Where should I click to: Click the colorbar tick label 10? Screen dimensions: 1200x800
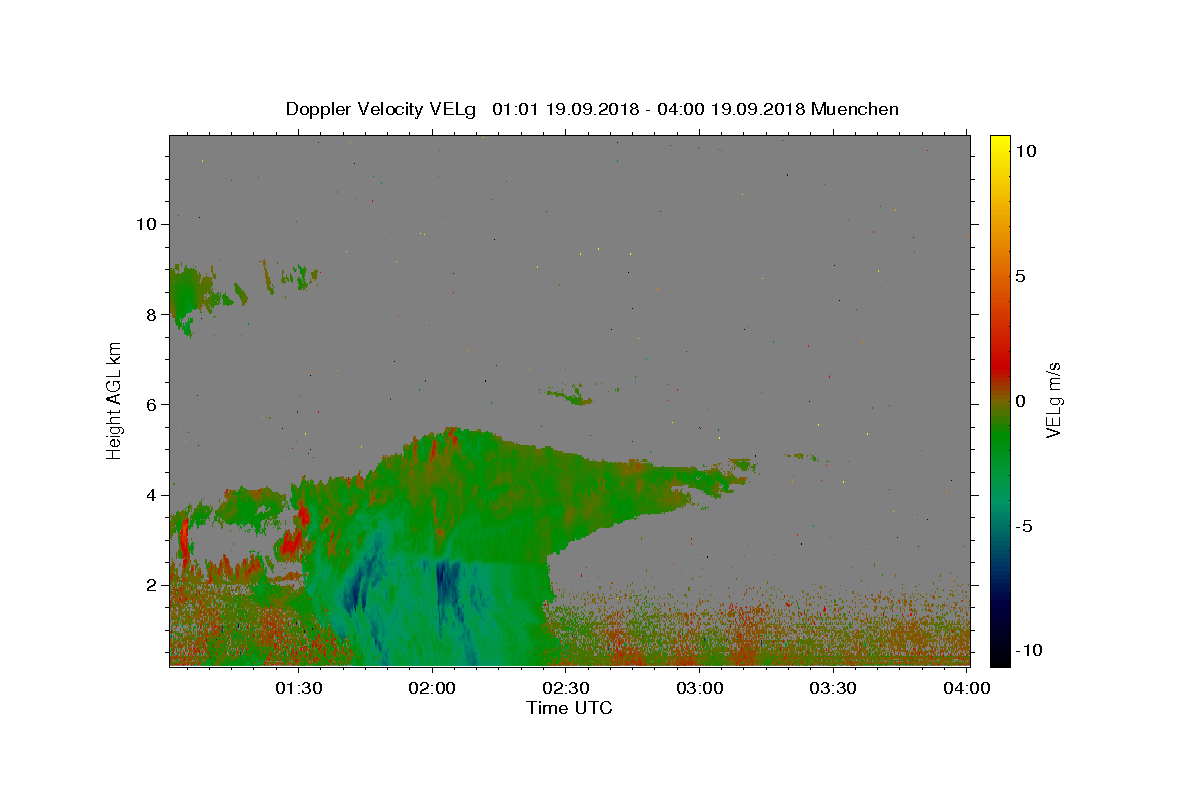1026,151
